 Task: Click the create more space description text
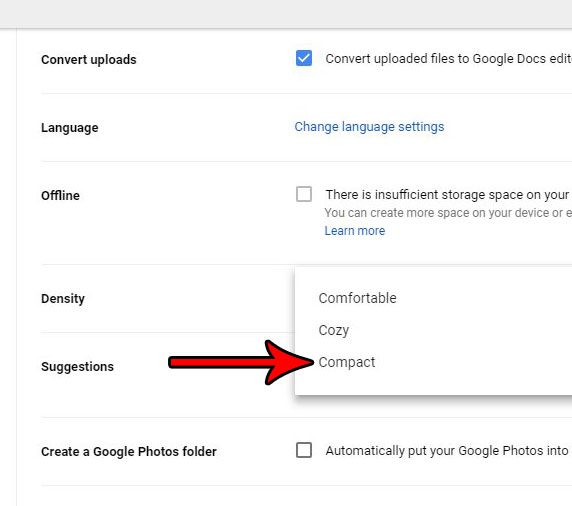448,213
